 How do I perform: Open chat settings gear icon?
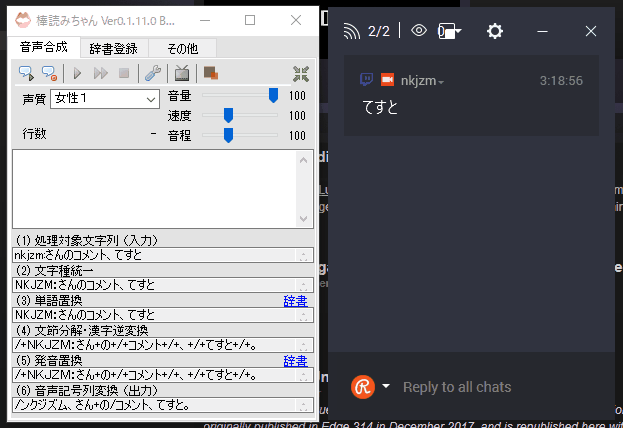(495, 31)
